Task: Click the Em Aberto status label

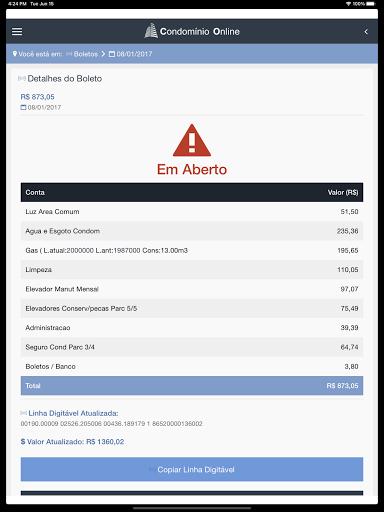Action: 192,169
